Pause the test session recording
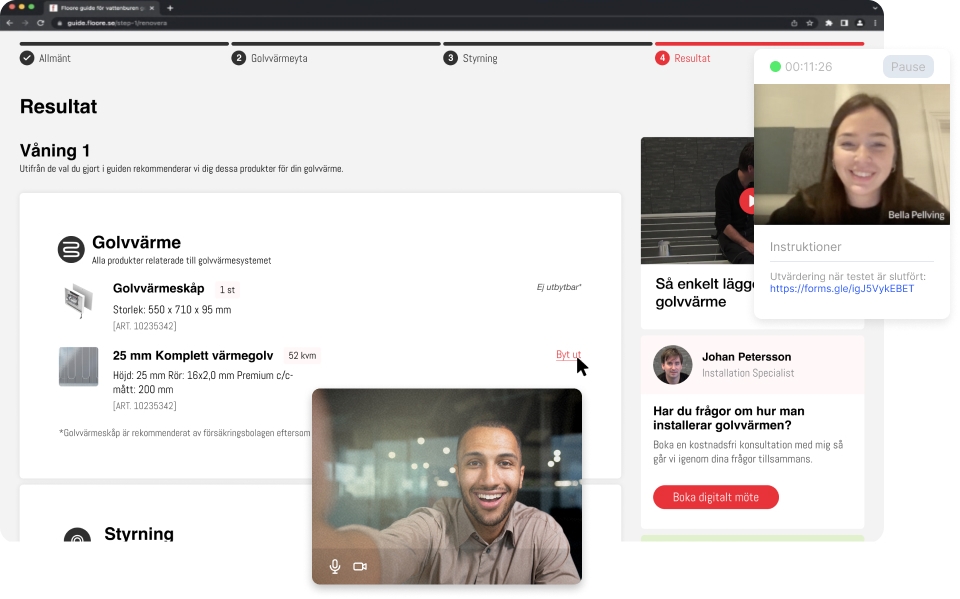The image size is (960, 599). click(908, 67)
